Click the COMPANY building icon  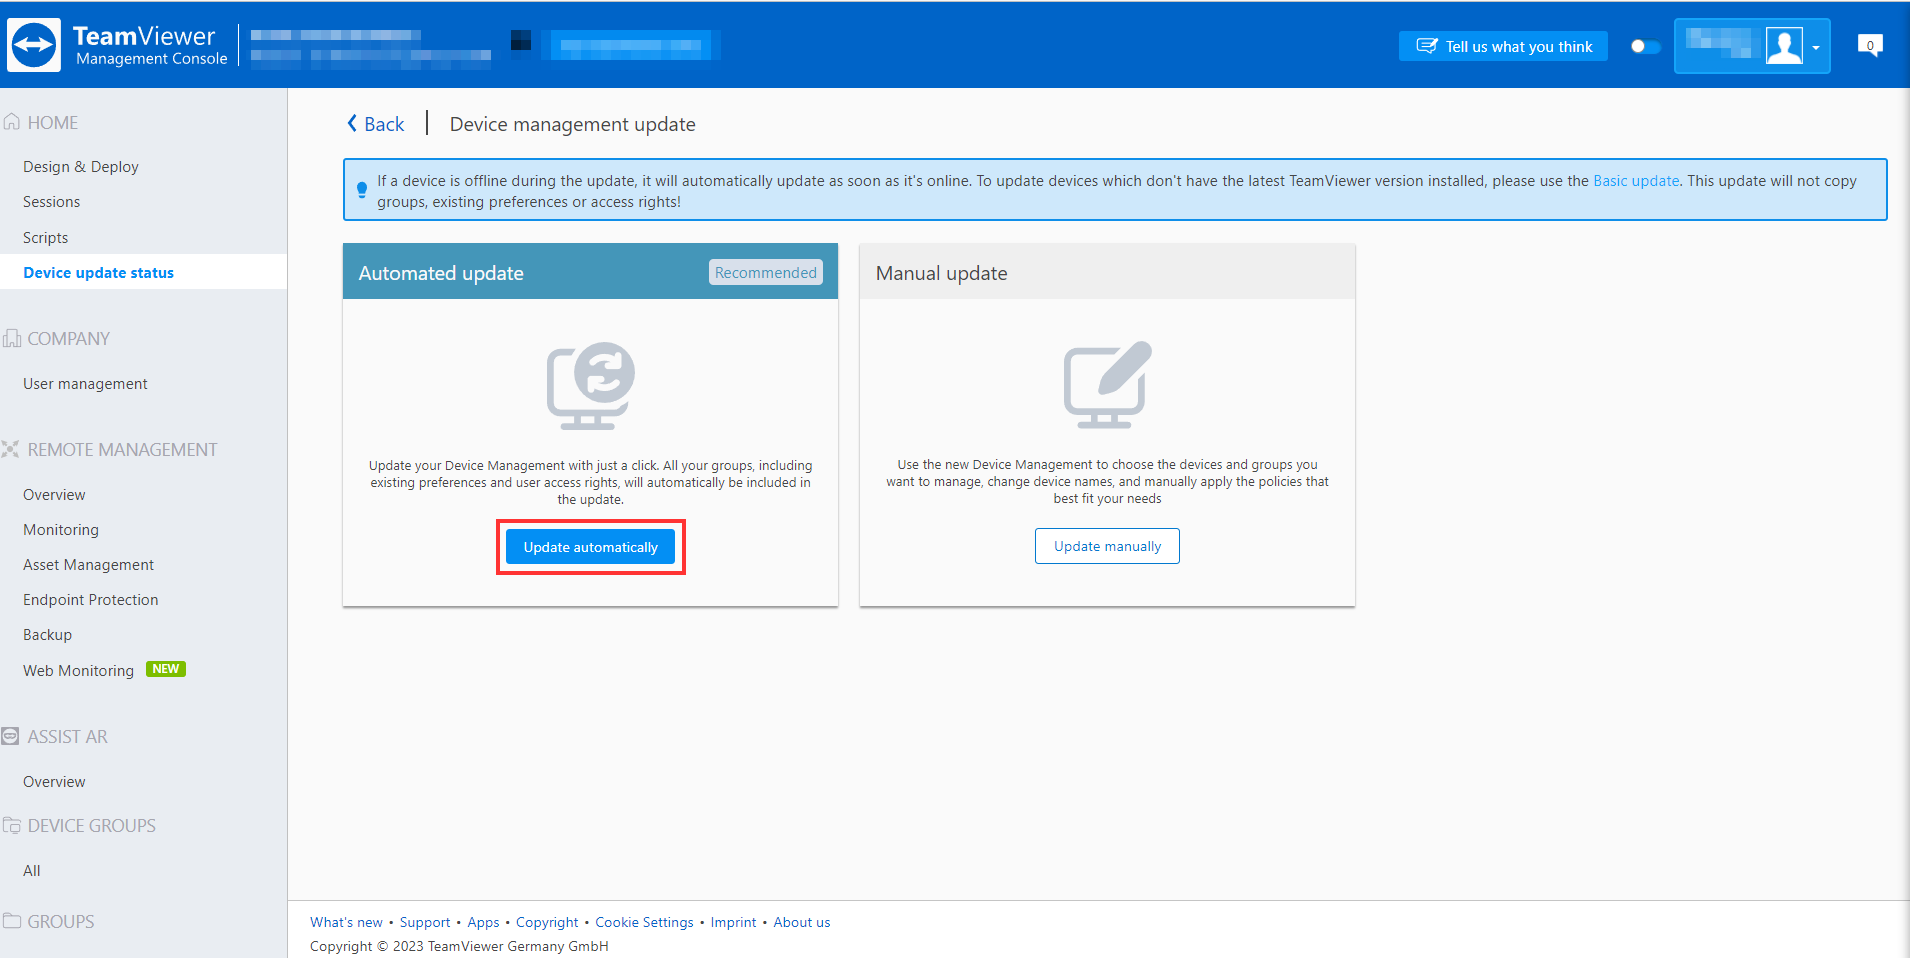tap(12, 338)
